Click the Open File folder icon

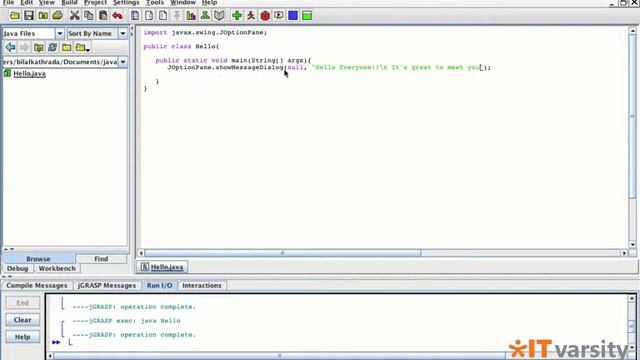pos(15,16)
